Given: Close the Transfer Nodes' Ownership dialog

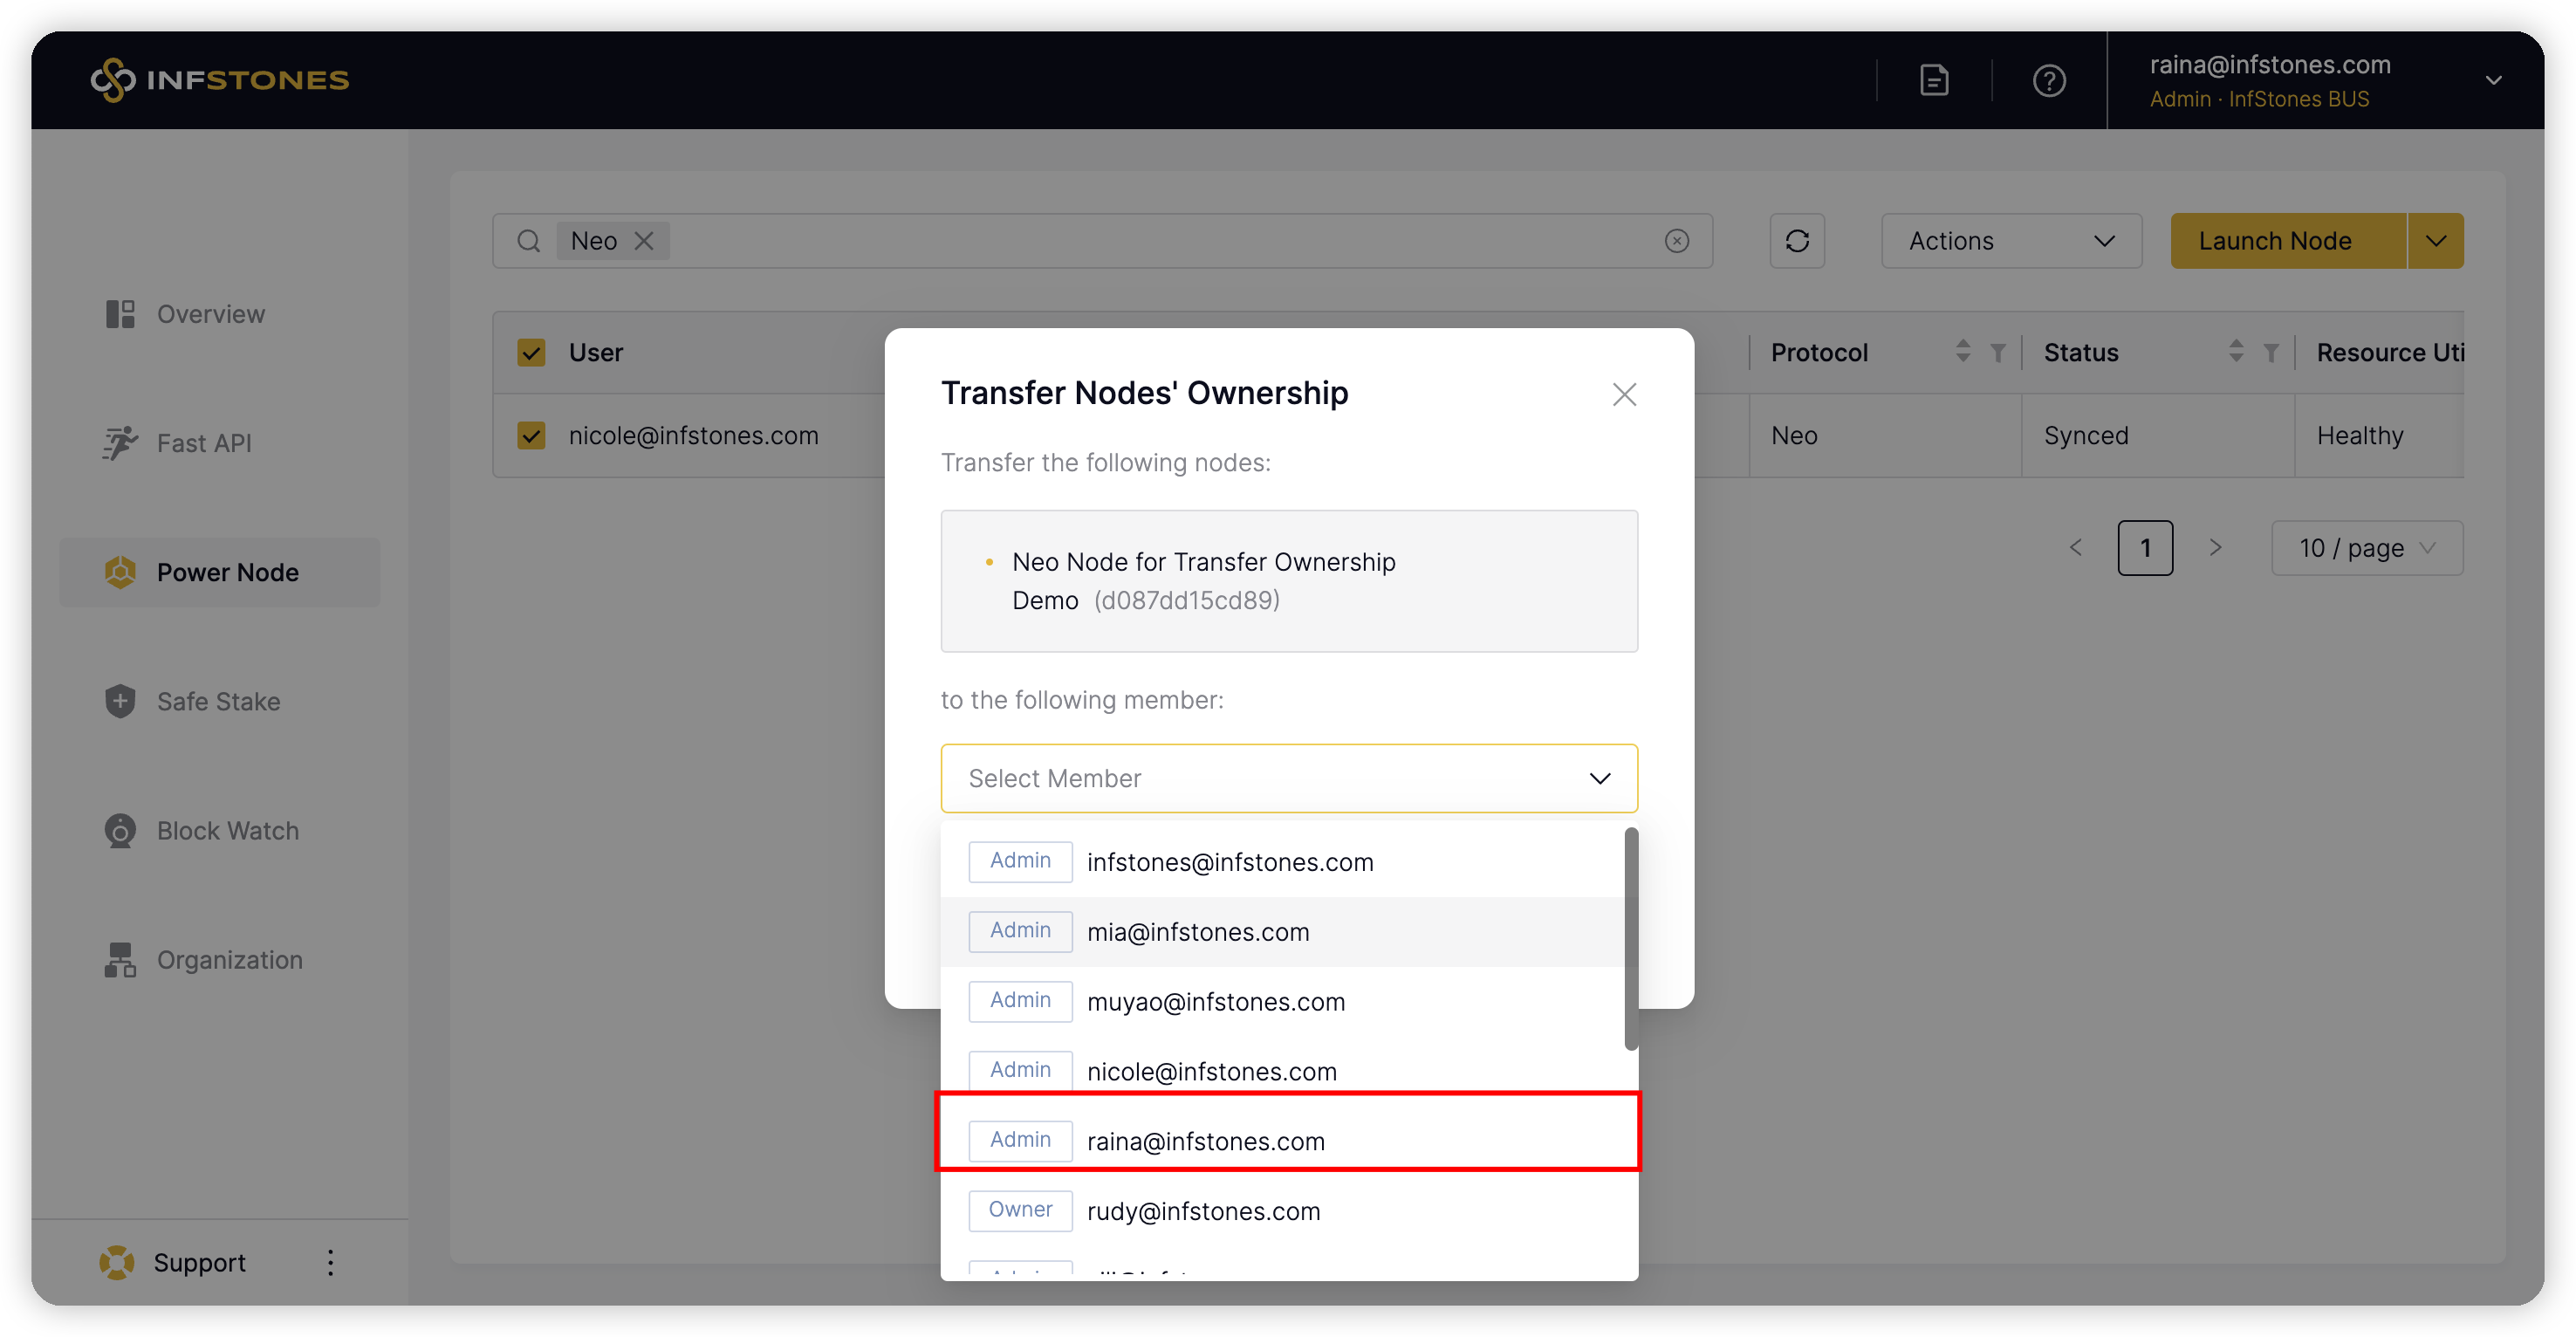Looking at the screenshot, I should tap(1624, 395).
